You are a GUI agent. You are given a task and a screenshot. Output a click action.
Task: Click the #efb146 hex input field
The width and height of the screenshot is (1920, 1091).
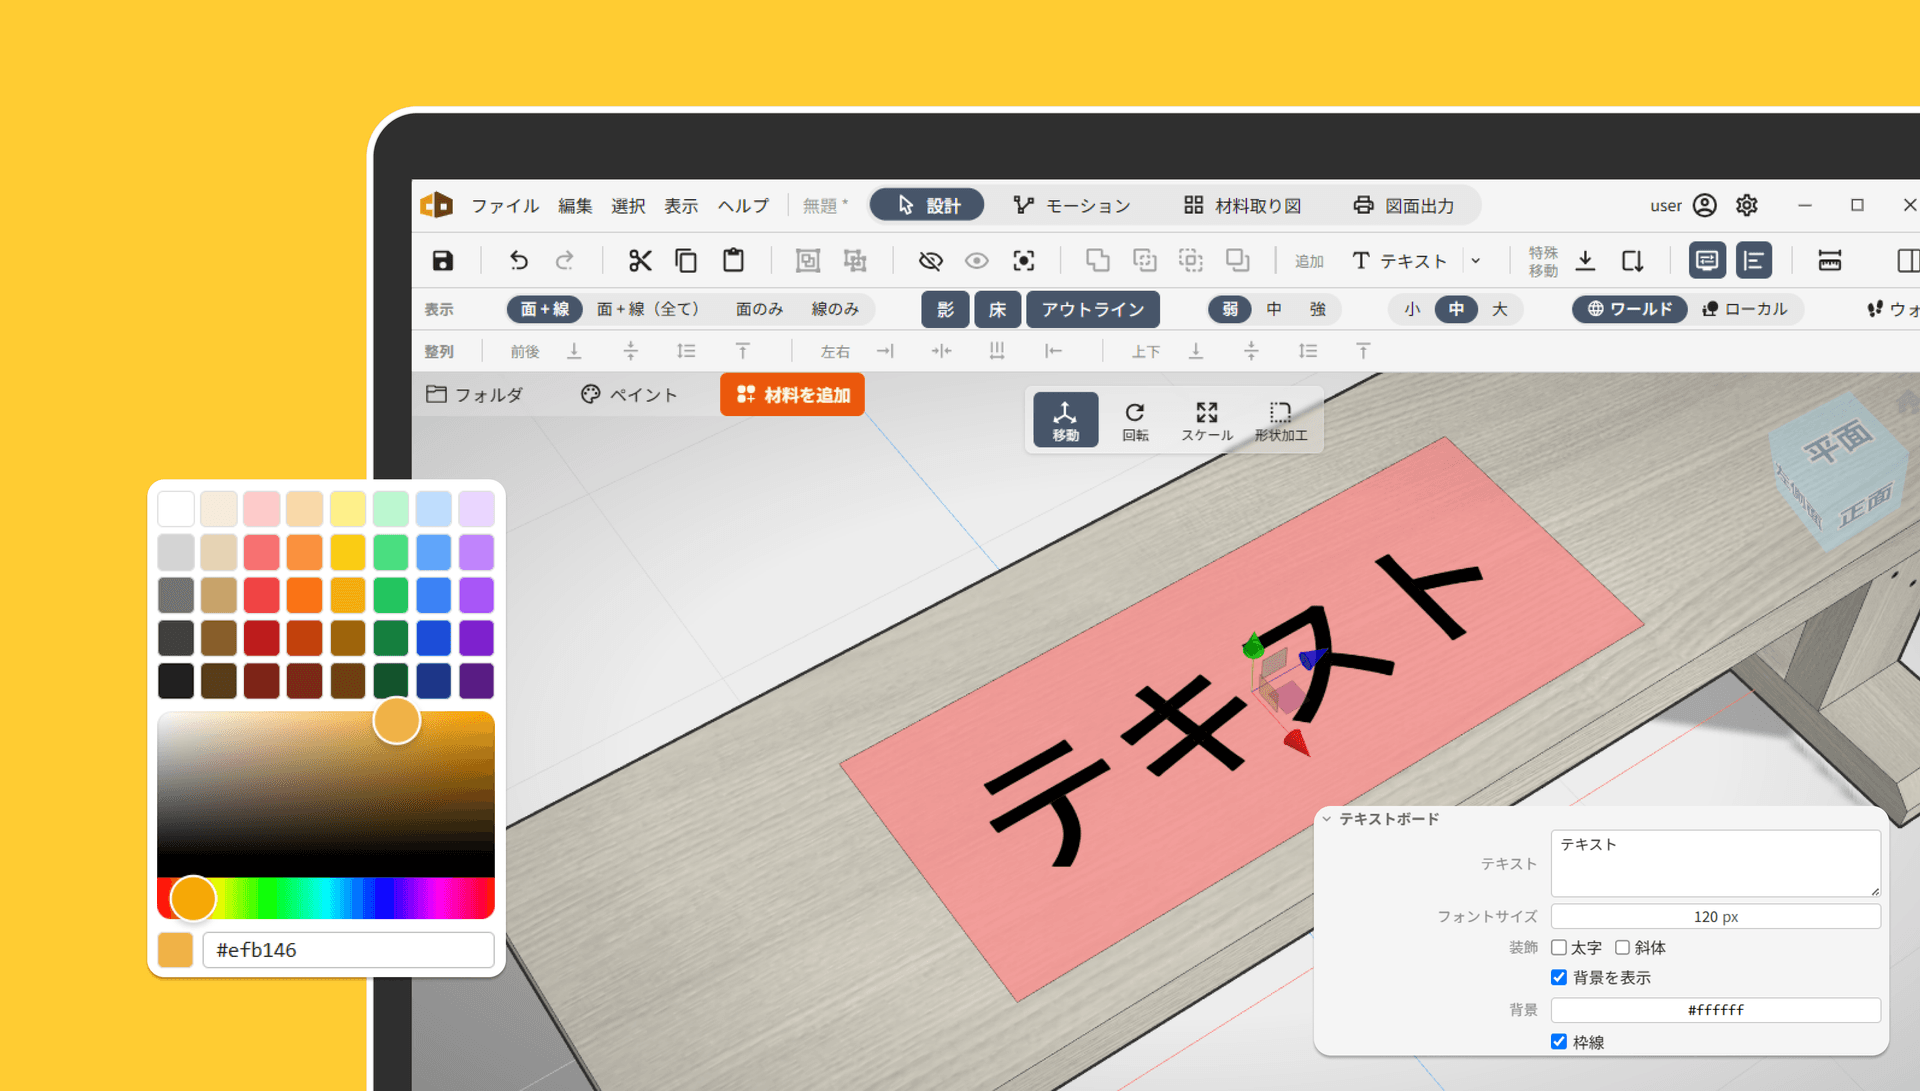pyautogui.click(x=348, y=950)
